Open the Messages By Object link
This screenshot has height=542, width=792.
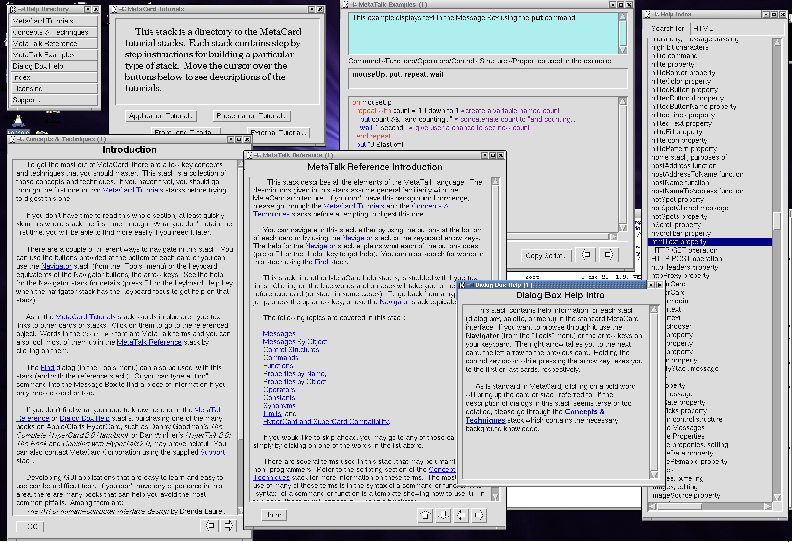pyautogui.click(x=295, y=341)
